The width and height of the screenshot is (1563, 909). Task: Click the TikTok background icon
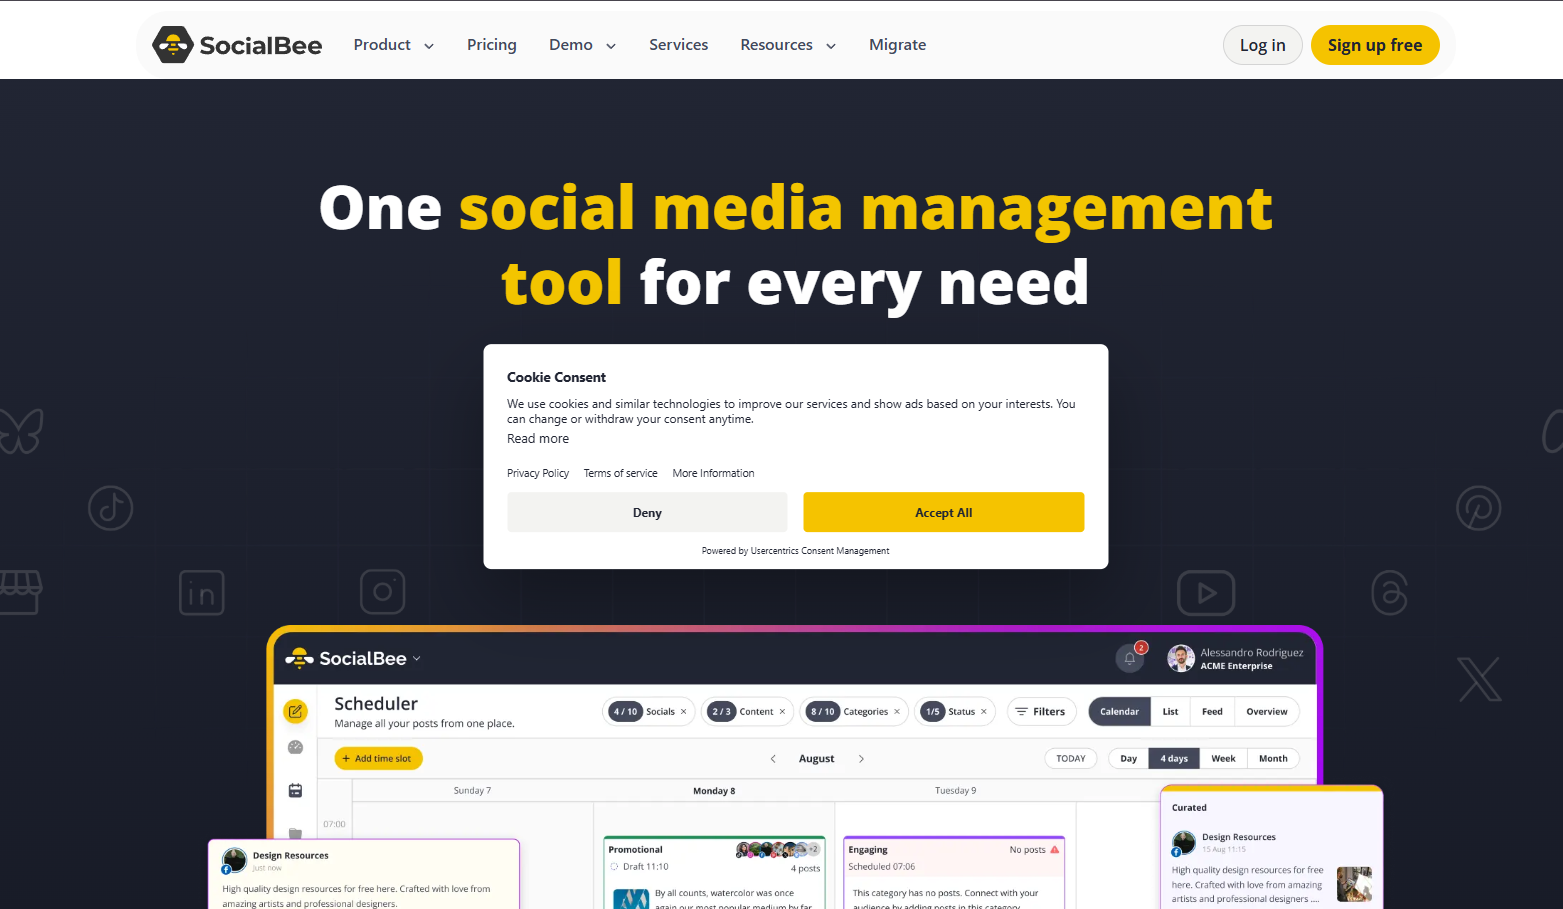click(x=110, y=508)
